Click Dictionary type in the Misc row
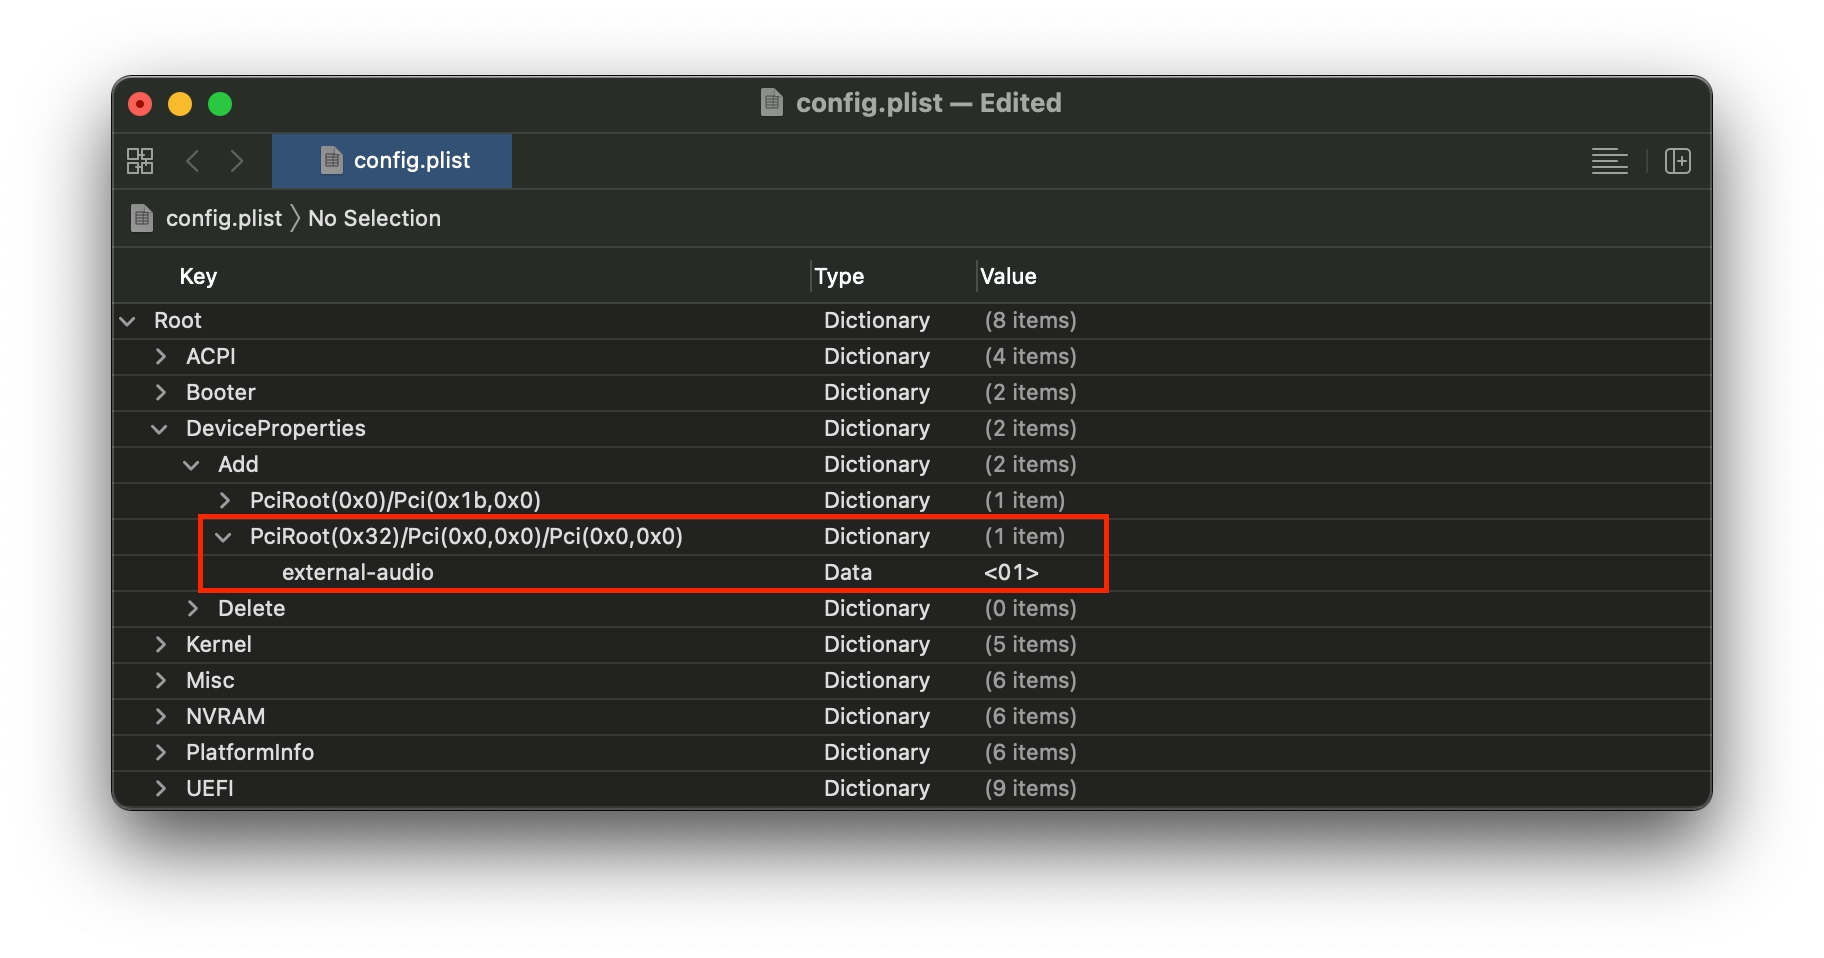The height and width of the screenshot is (958, 1824). coord(877,680)
